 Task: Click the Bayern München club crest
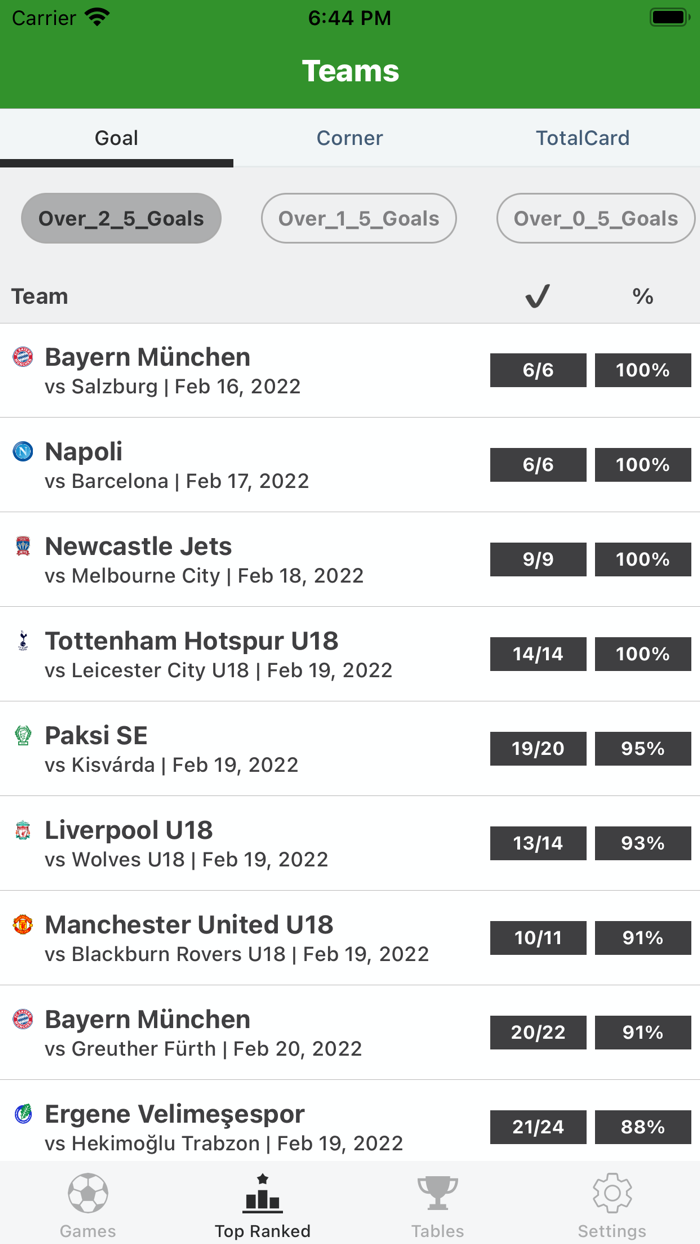pos(22,357)
